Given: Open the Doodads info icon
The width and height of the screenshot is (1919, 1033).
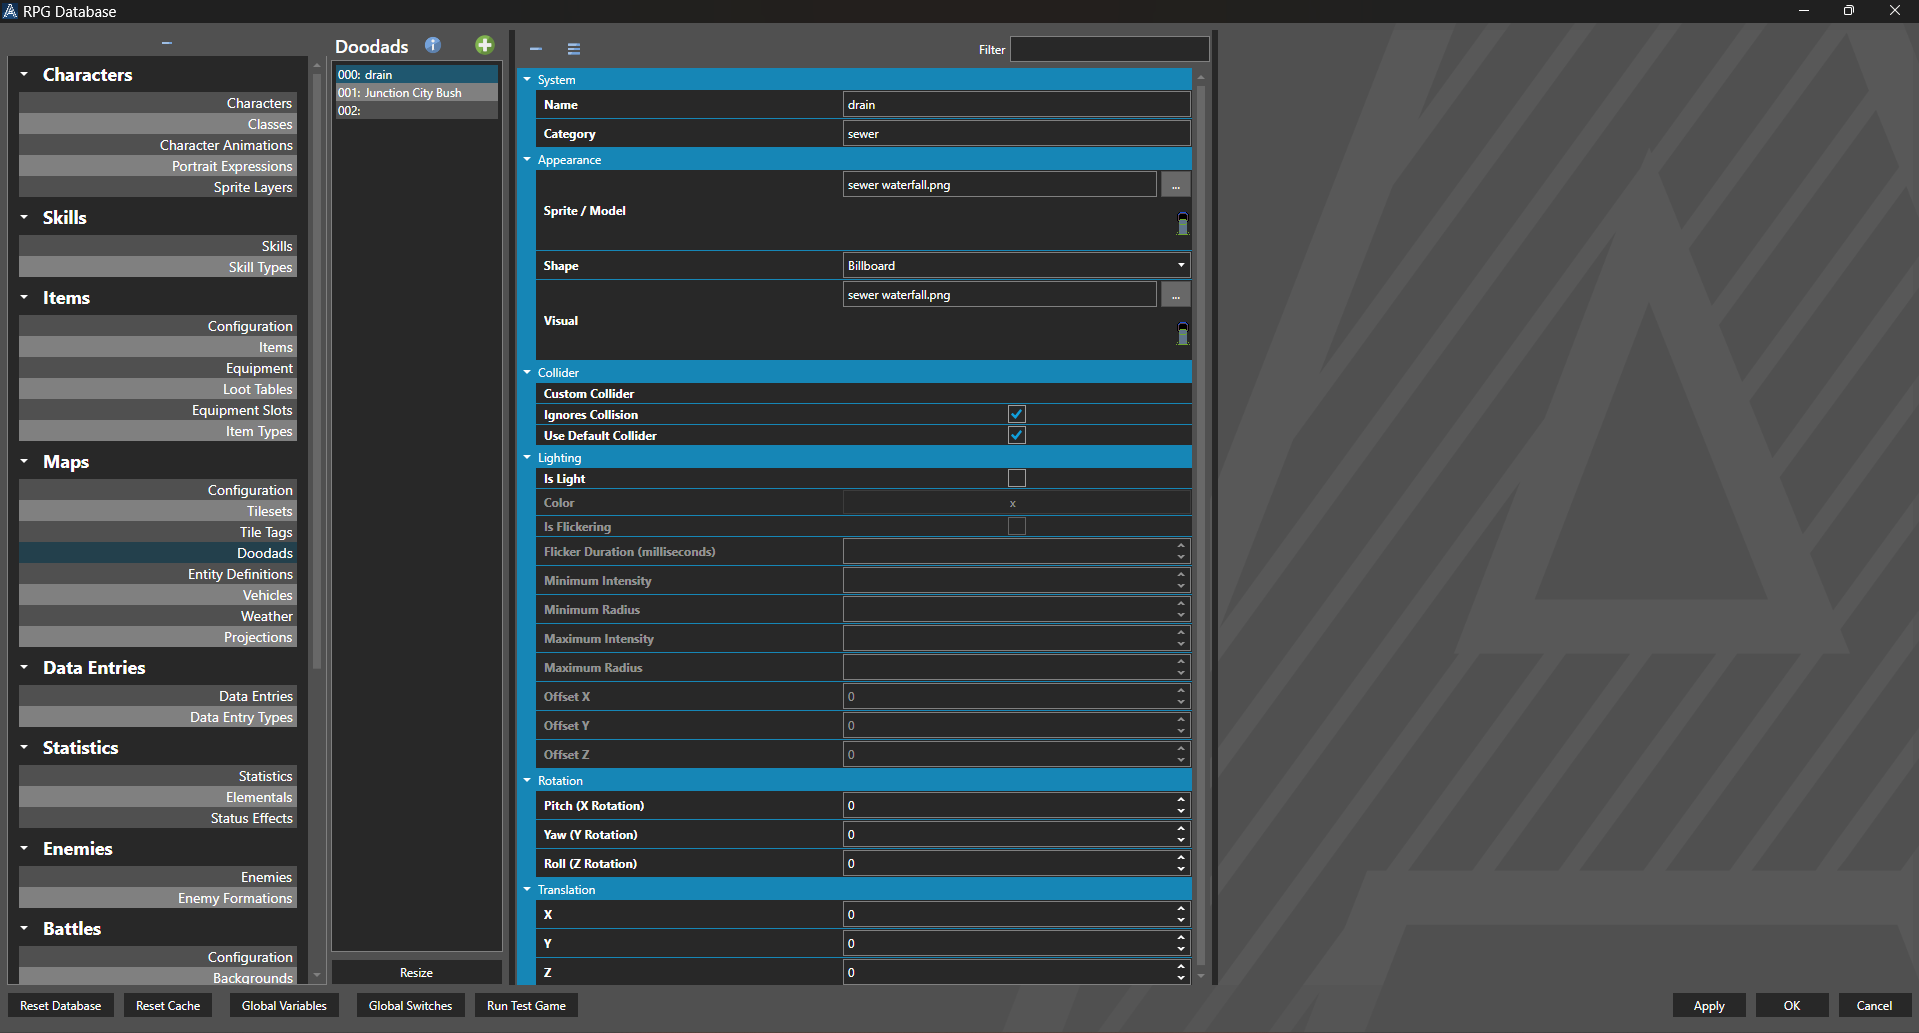Looking at the screenshot, I should [433, 45].
